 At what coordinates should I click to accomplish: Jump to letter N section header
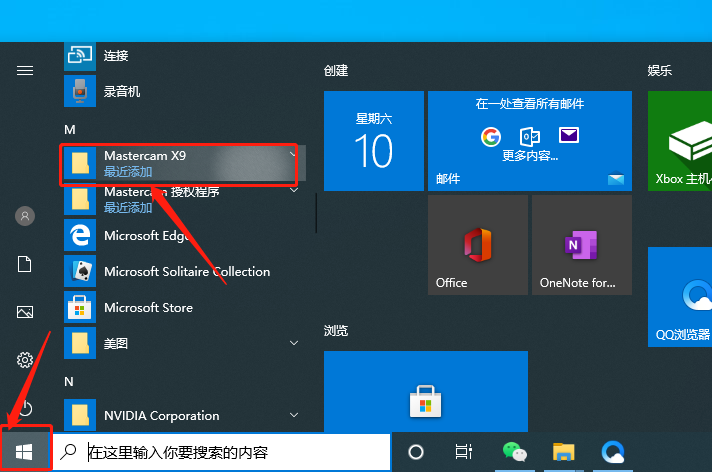pos(69,382)
